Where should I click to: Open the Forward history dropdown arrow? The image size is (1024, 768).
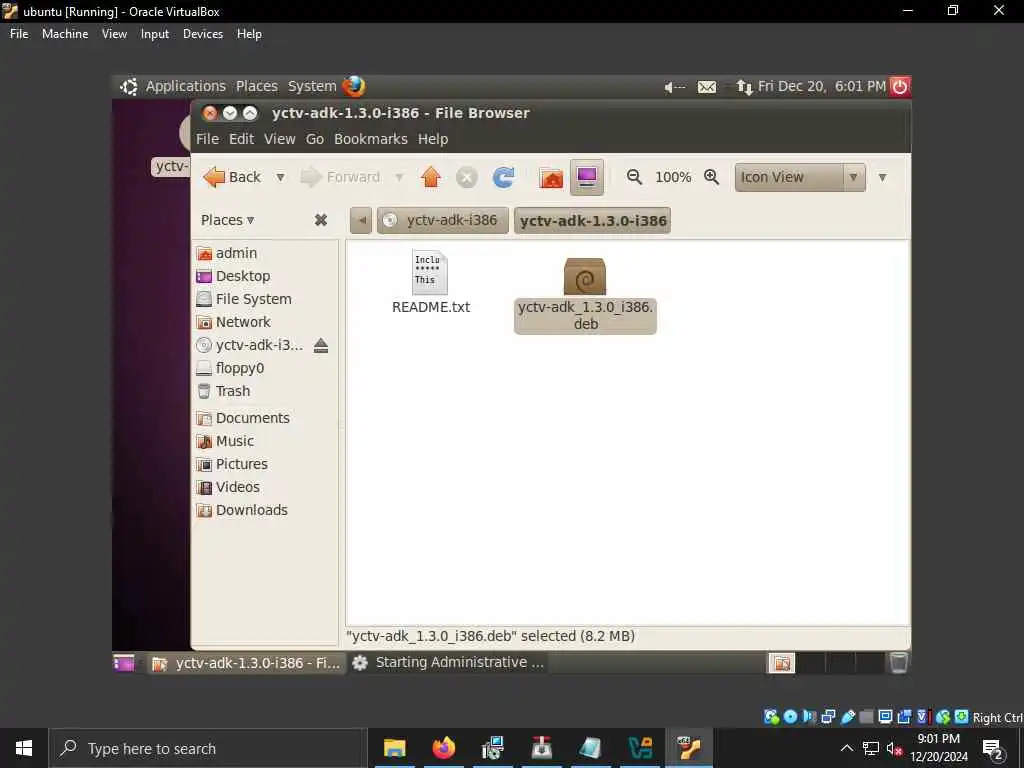pyautogui.click(x=399, y=177)
